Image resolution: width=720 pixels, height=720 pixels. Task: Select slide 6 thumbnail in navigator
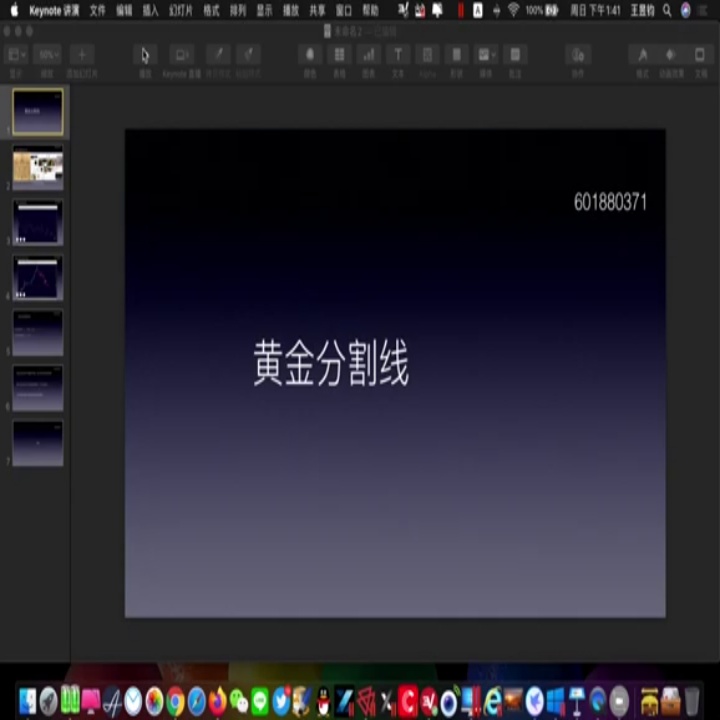click(38, 388)
